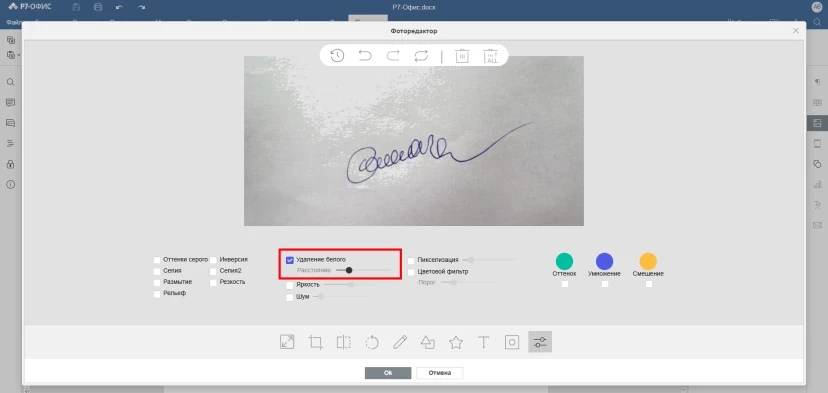The width and height of the screenshot is (828, 393).
Task: Click the Отмена button
Action: (x=440, y=373)
